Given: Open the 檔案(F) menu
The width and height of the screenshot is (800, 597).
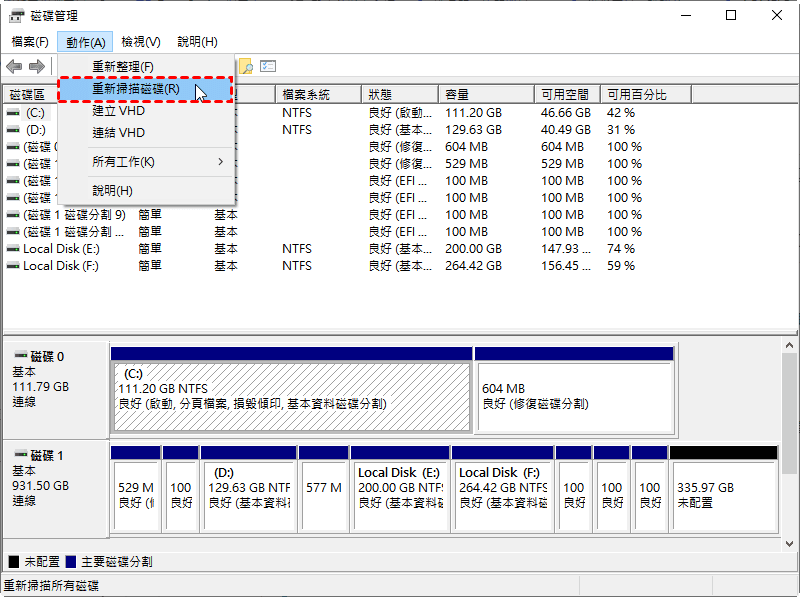Looking at the screenshot, I should 30,42.
